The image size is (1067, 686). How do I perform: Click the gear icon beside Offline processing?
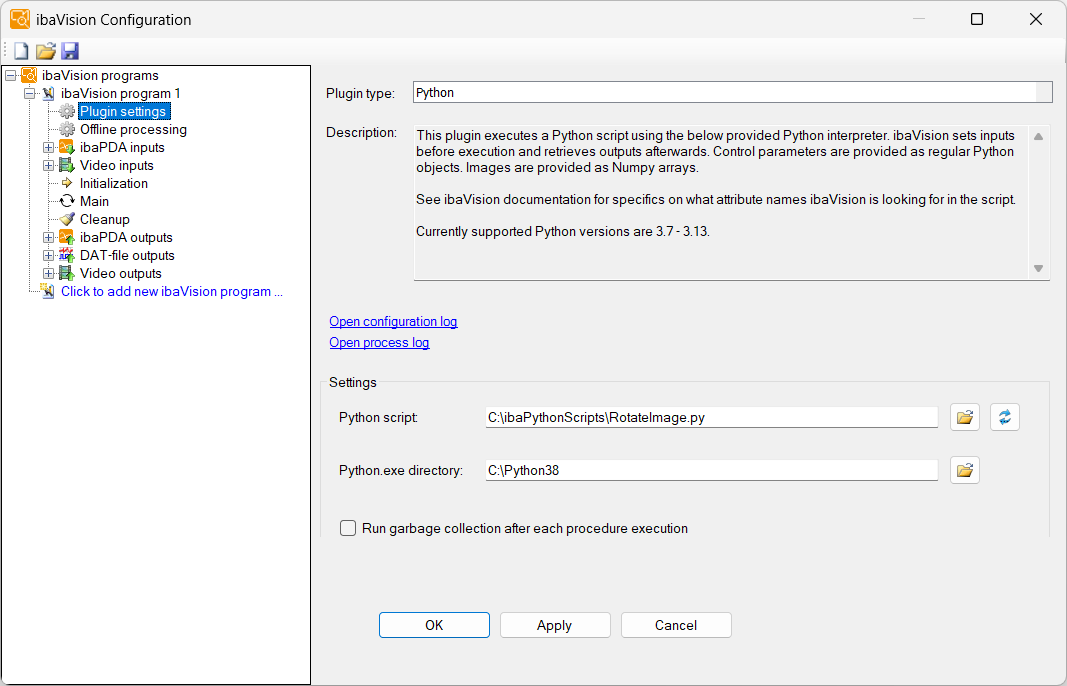67,129
